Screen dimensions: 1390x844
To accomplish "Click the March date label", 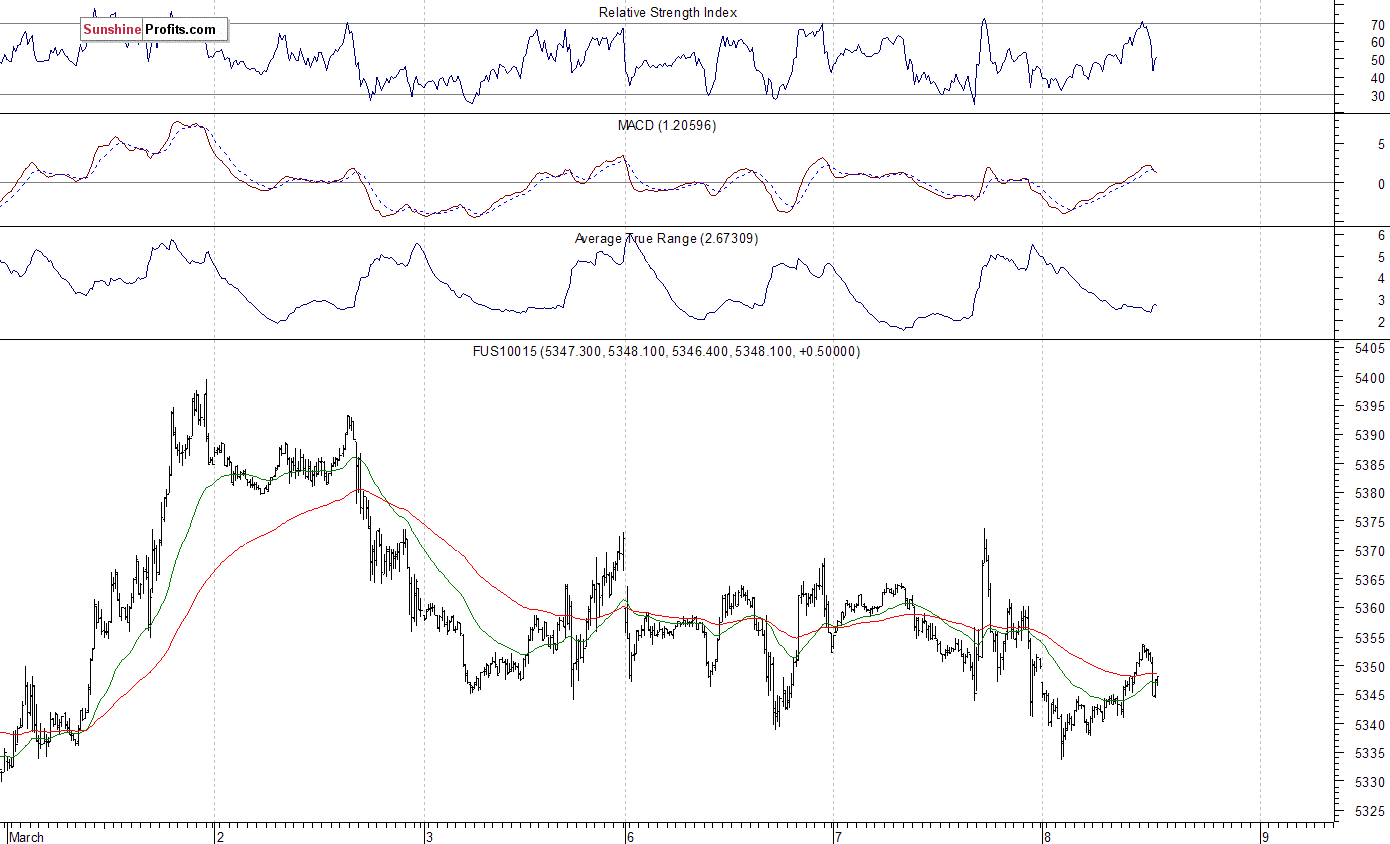I will pyautogui.click(x=27, y=837).
